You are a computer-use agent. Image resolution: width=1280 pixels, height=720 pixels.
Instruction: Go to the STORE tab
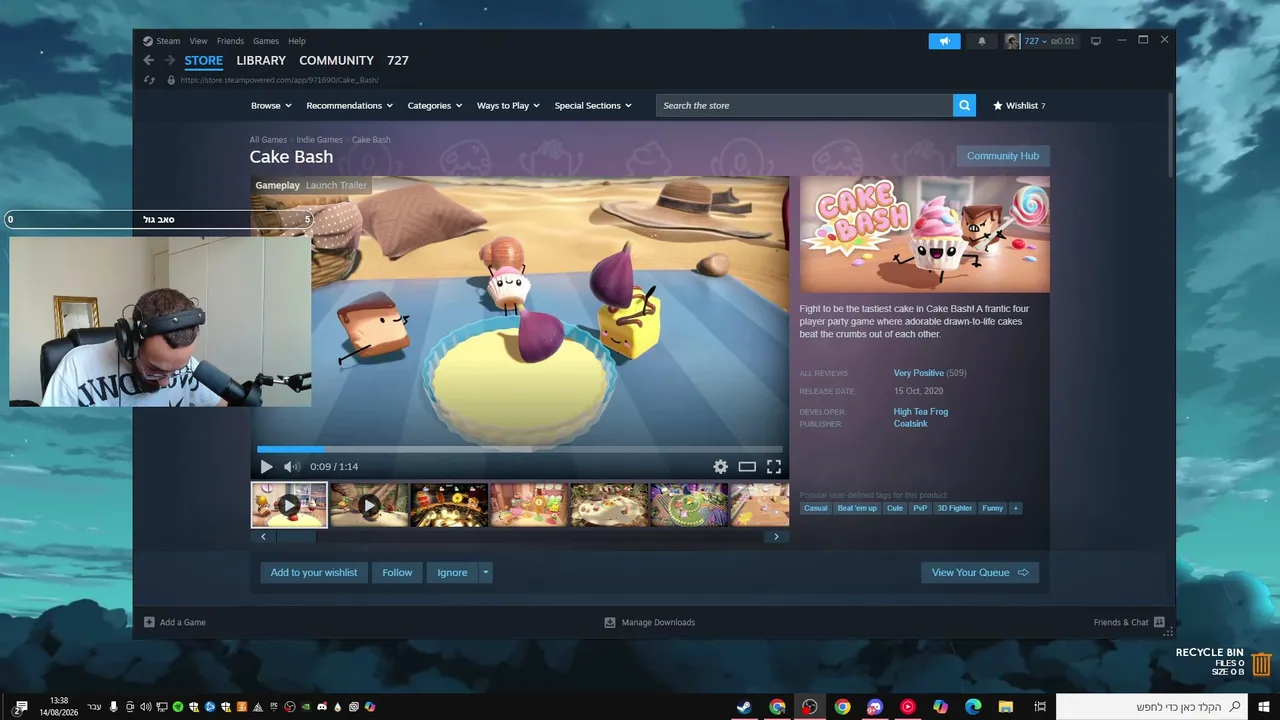pos(204,61)
